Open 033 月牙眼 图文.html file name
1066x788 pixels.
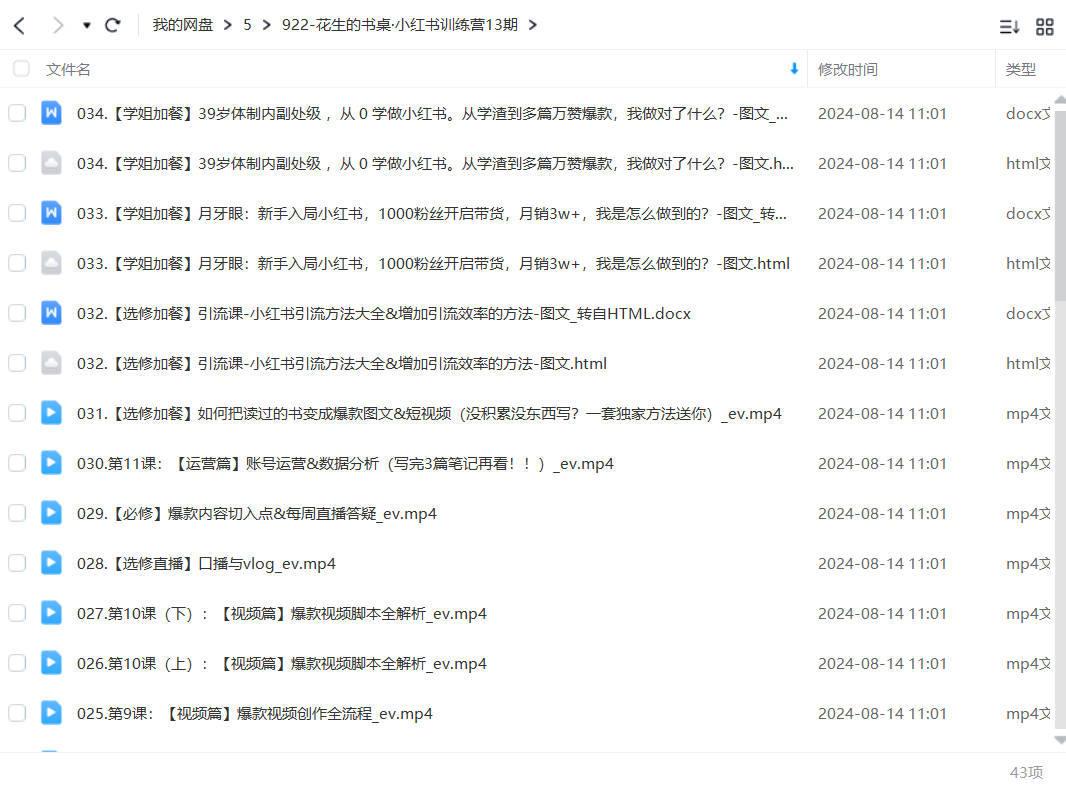433,264
